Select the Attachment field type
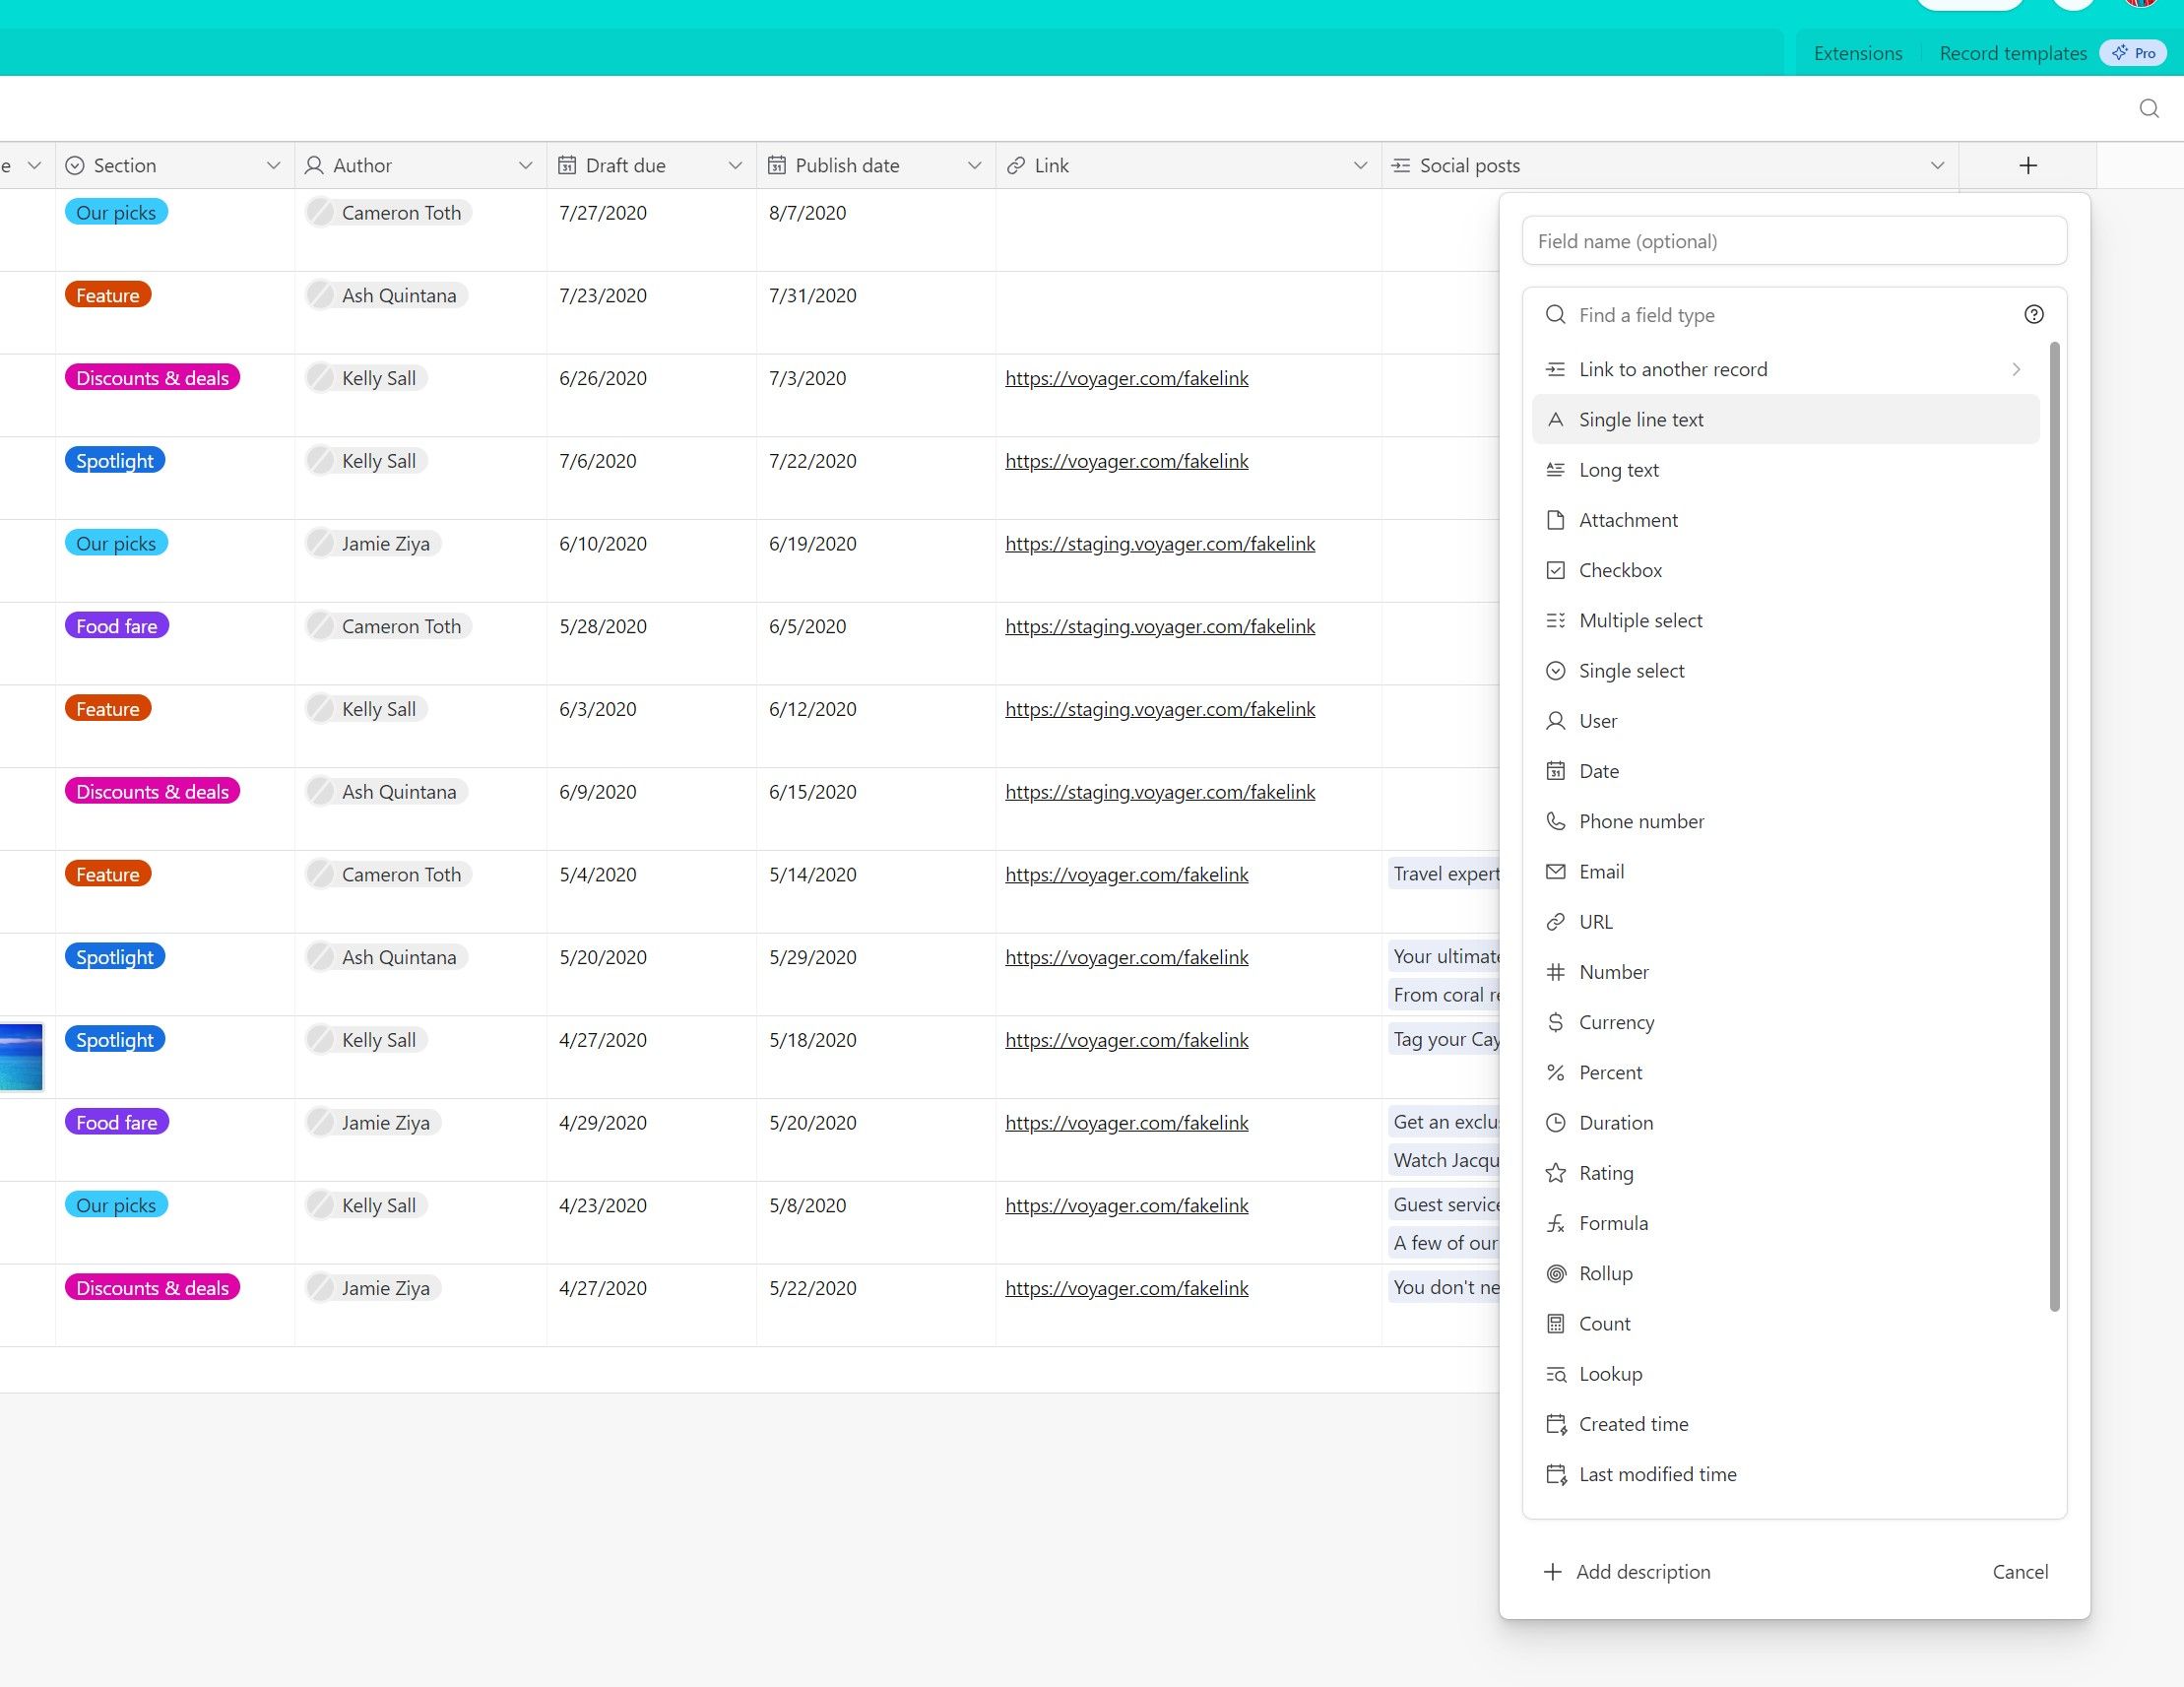 point(1628,519)
